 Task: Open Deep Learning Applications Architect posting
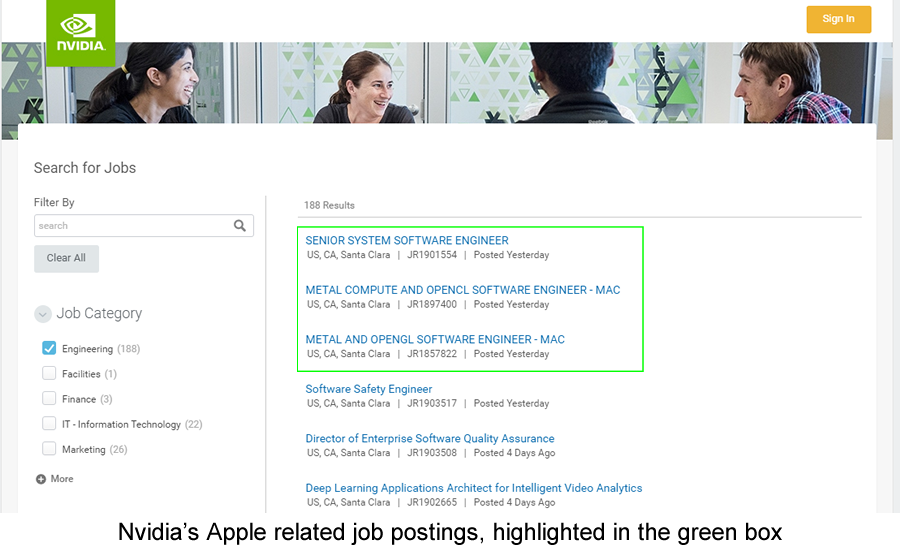coord(474,488)
